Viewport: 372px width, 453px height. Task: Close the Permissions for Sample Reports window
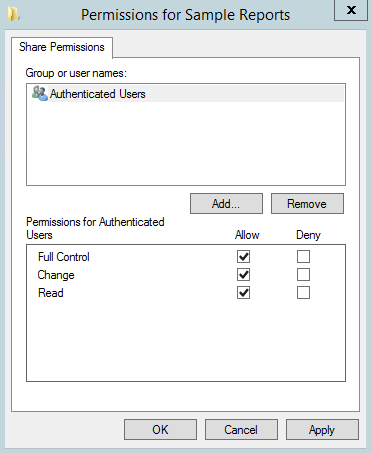coord(351,10)
